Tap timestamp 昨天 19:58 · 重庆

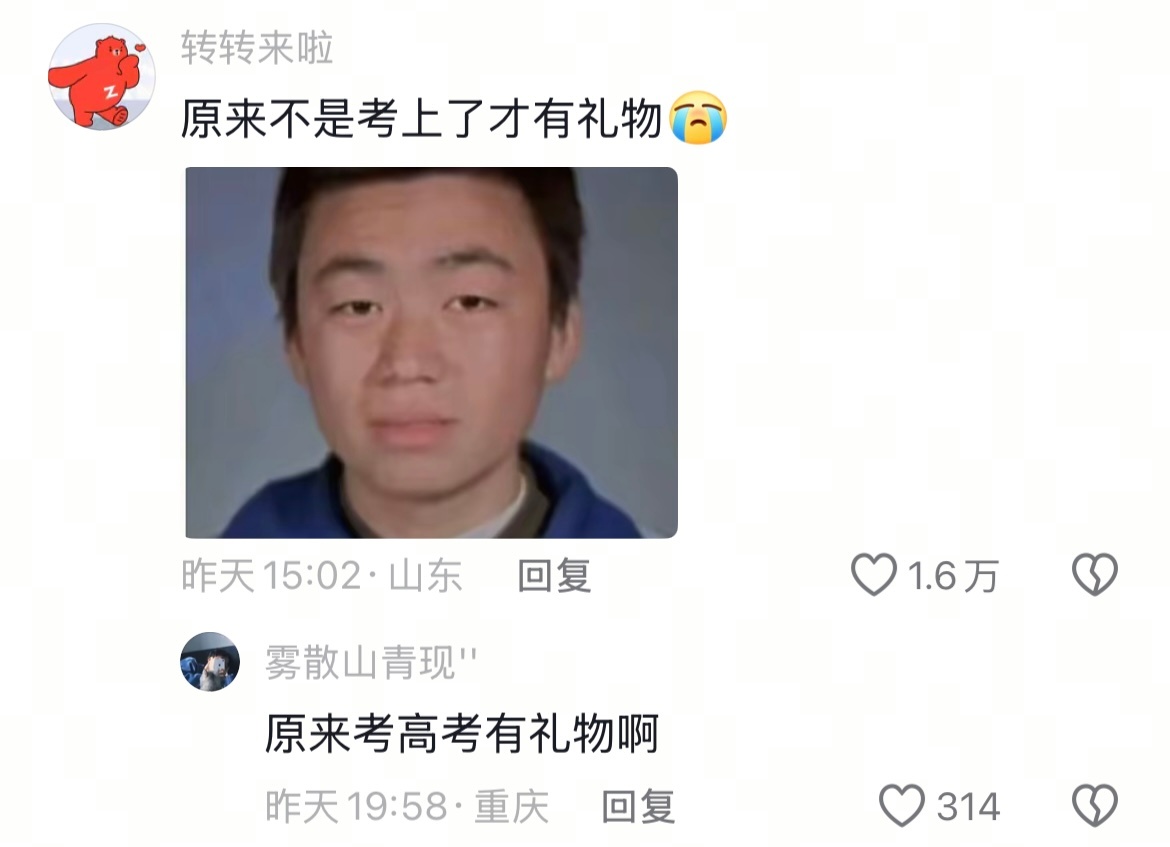pos(407,806)
